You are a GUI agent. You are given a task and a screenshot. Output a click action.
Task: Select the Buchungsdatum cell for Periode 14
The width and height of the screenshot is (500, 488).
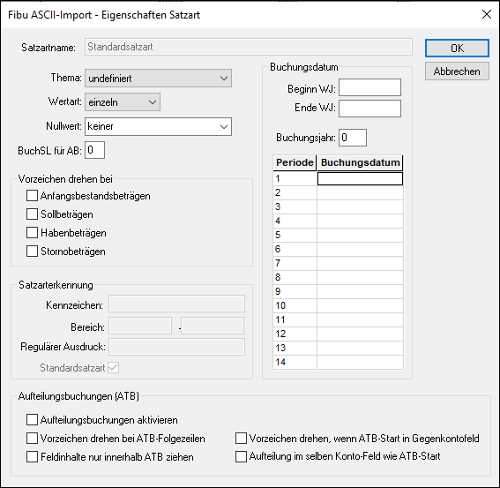[x=360, y=362]
